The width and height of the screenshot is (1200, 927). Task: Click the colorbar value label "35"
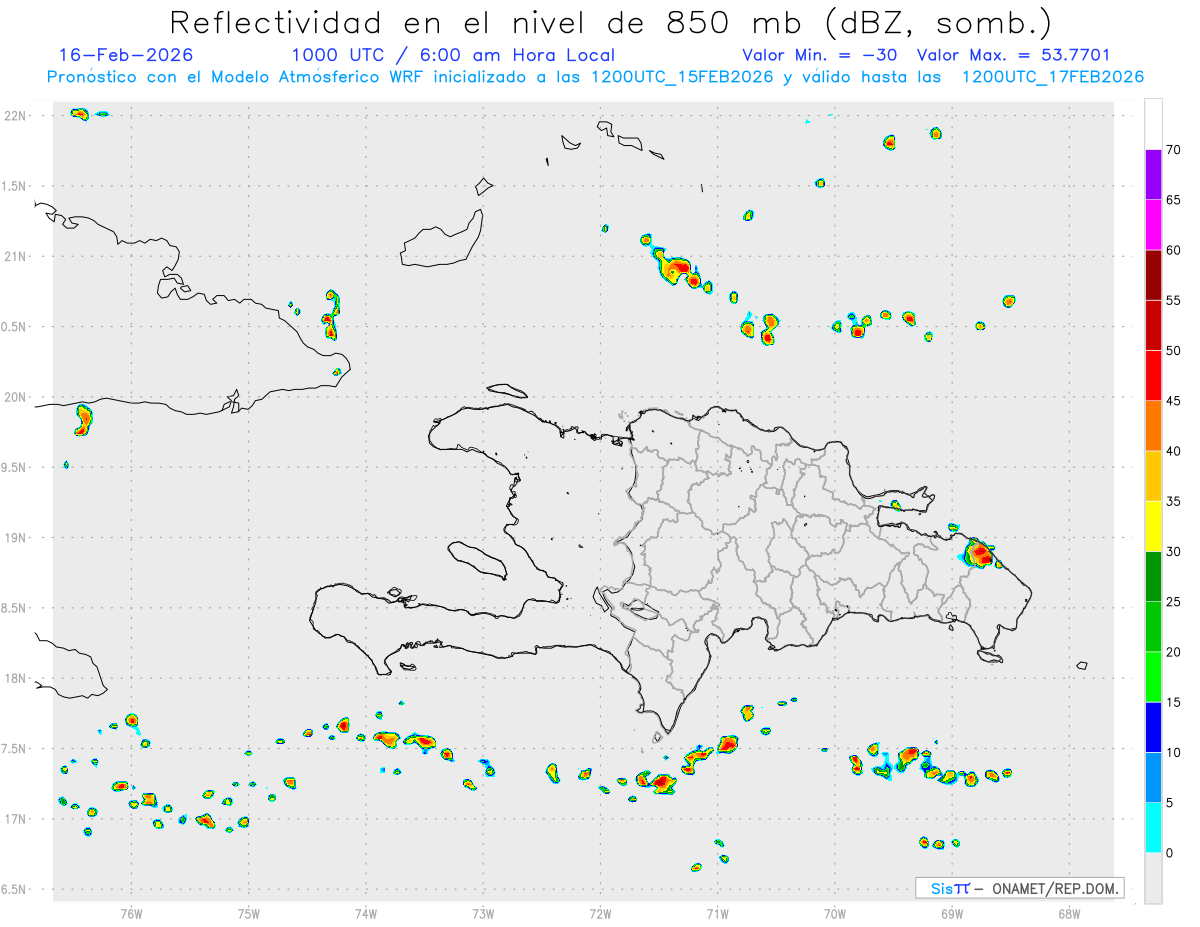coord(1173,501)
